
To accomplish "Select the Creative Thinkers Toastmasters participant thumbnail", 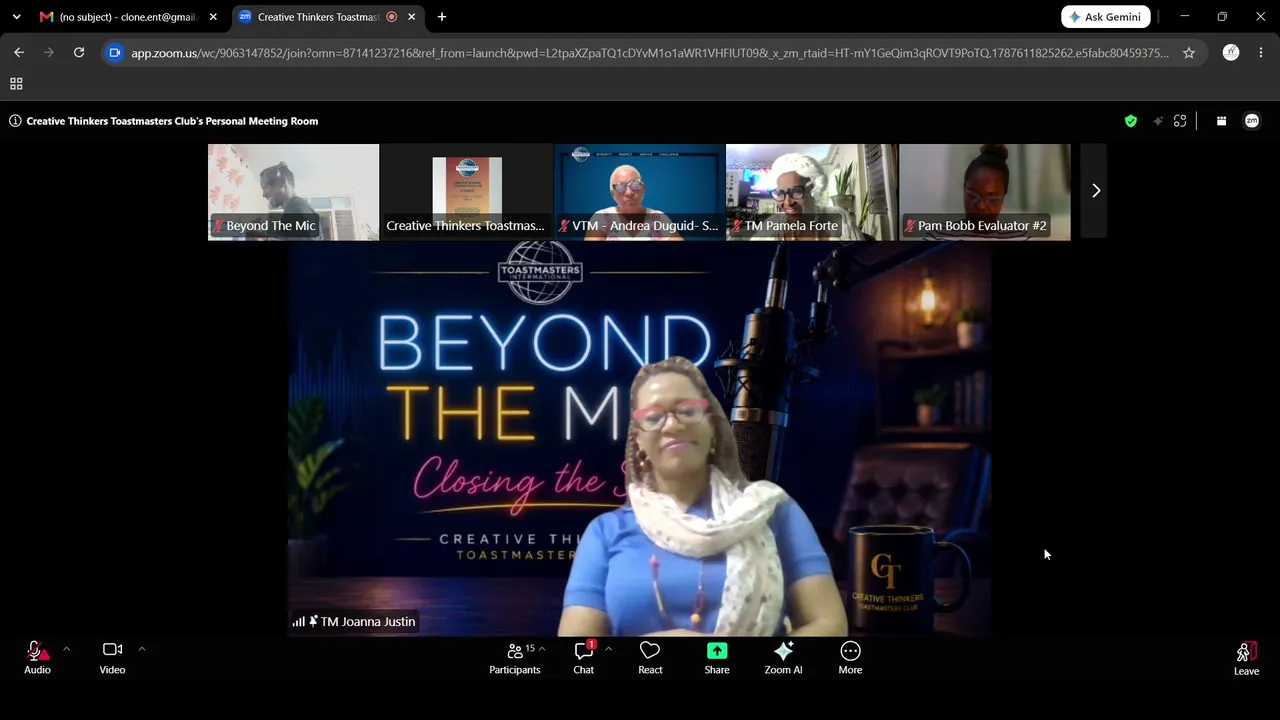I will (466, 192).
